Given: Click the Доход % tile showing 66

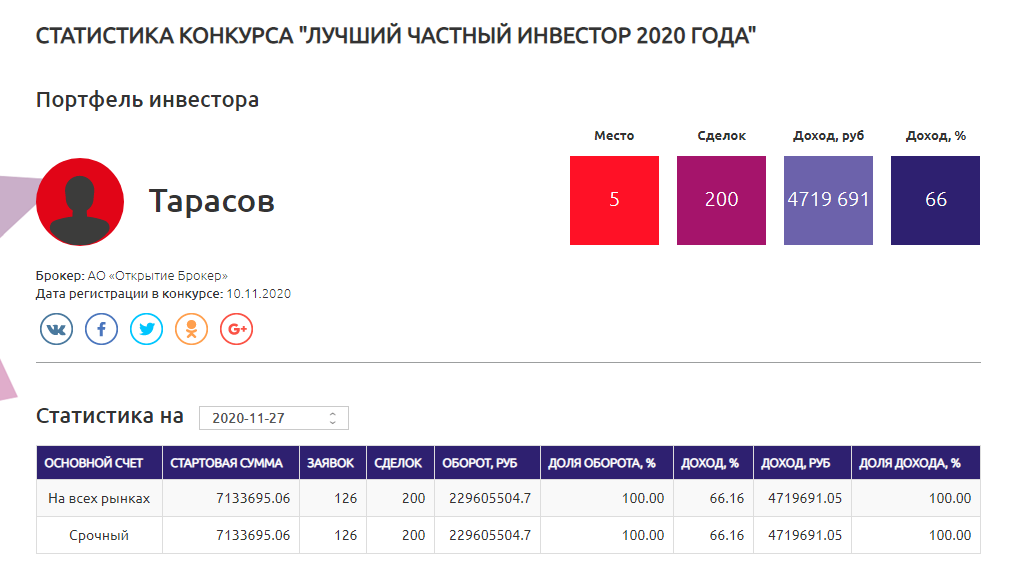Looking at the screenshot, I should click(935, 200).
